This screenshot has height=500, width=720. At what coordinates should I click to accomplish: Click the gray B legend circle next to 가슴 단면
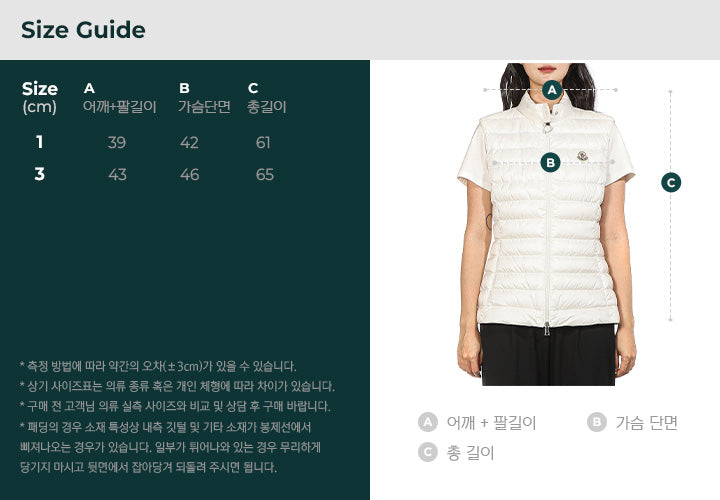click(596, 422)
